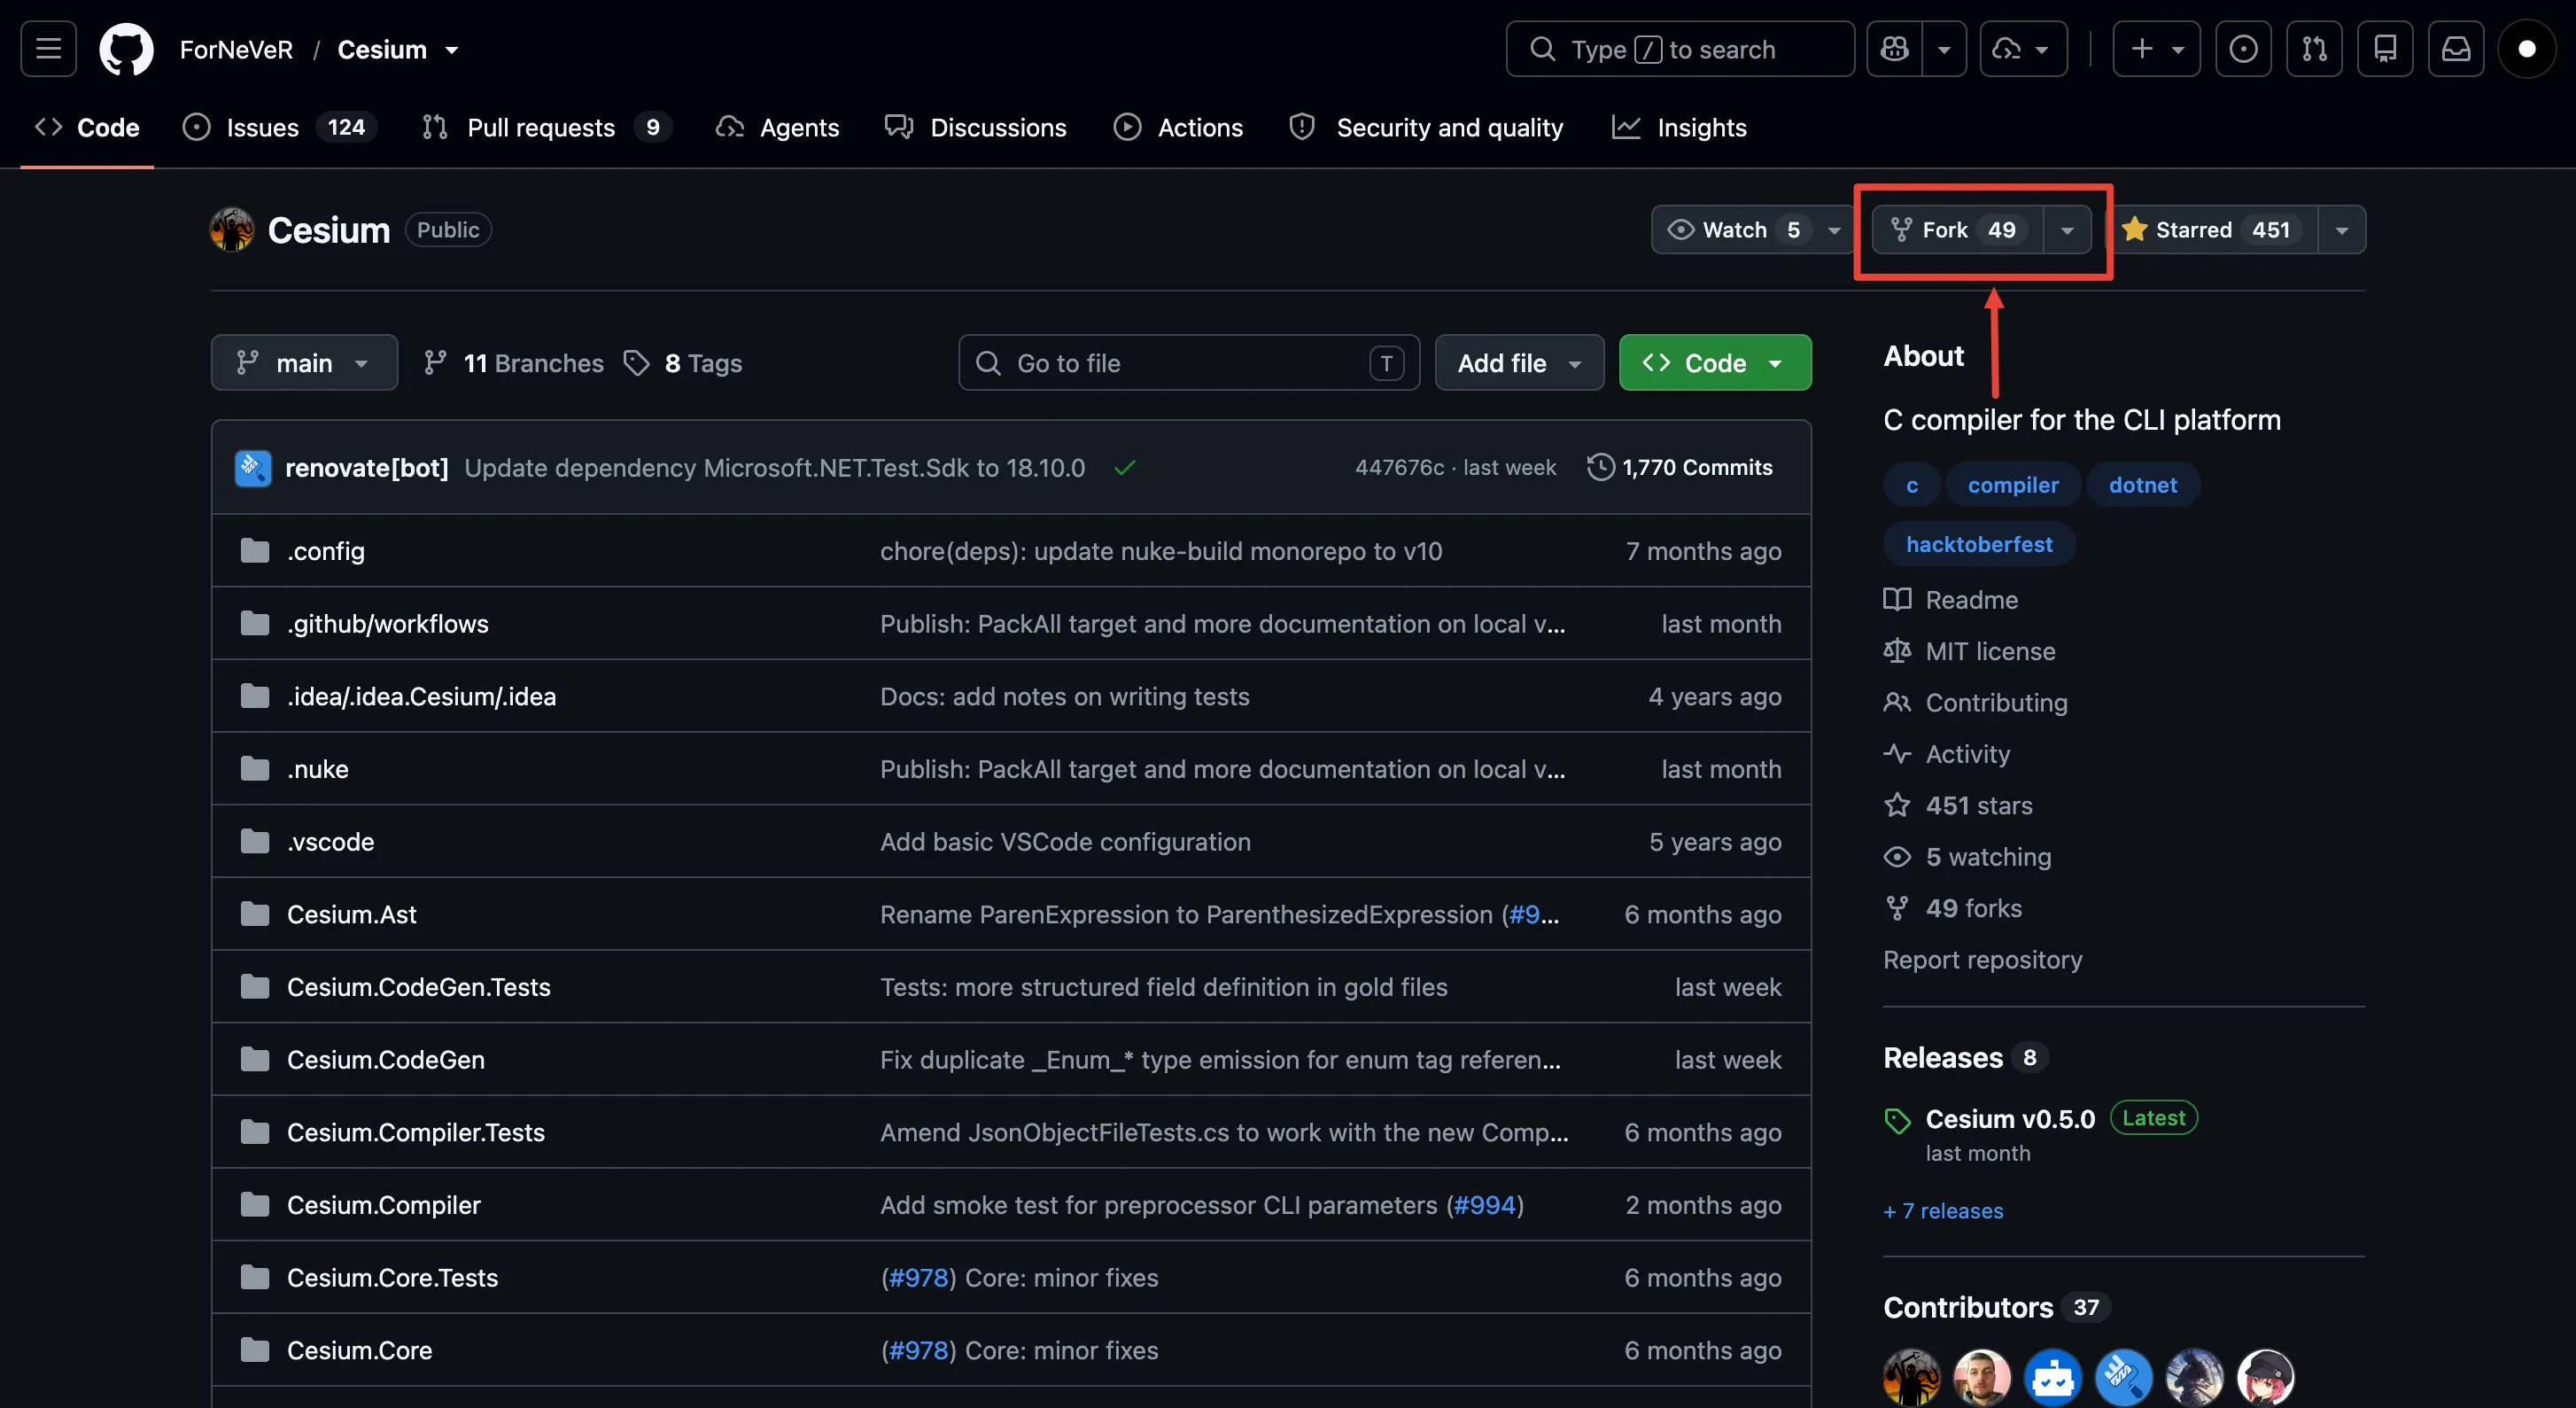This screenshot has height=1408, width=2576.
Task: Click the + 7 releases link
Action: click(x=1943, y=1211)
